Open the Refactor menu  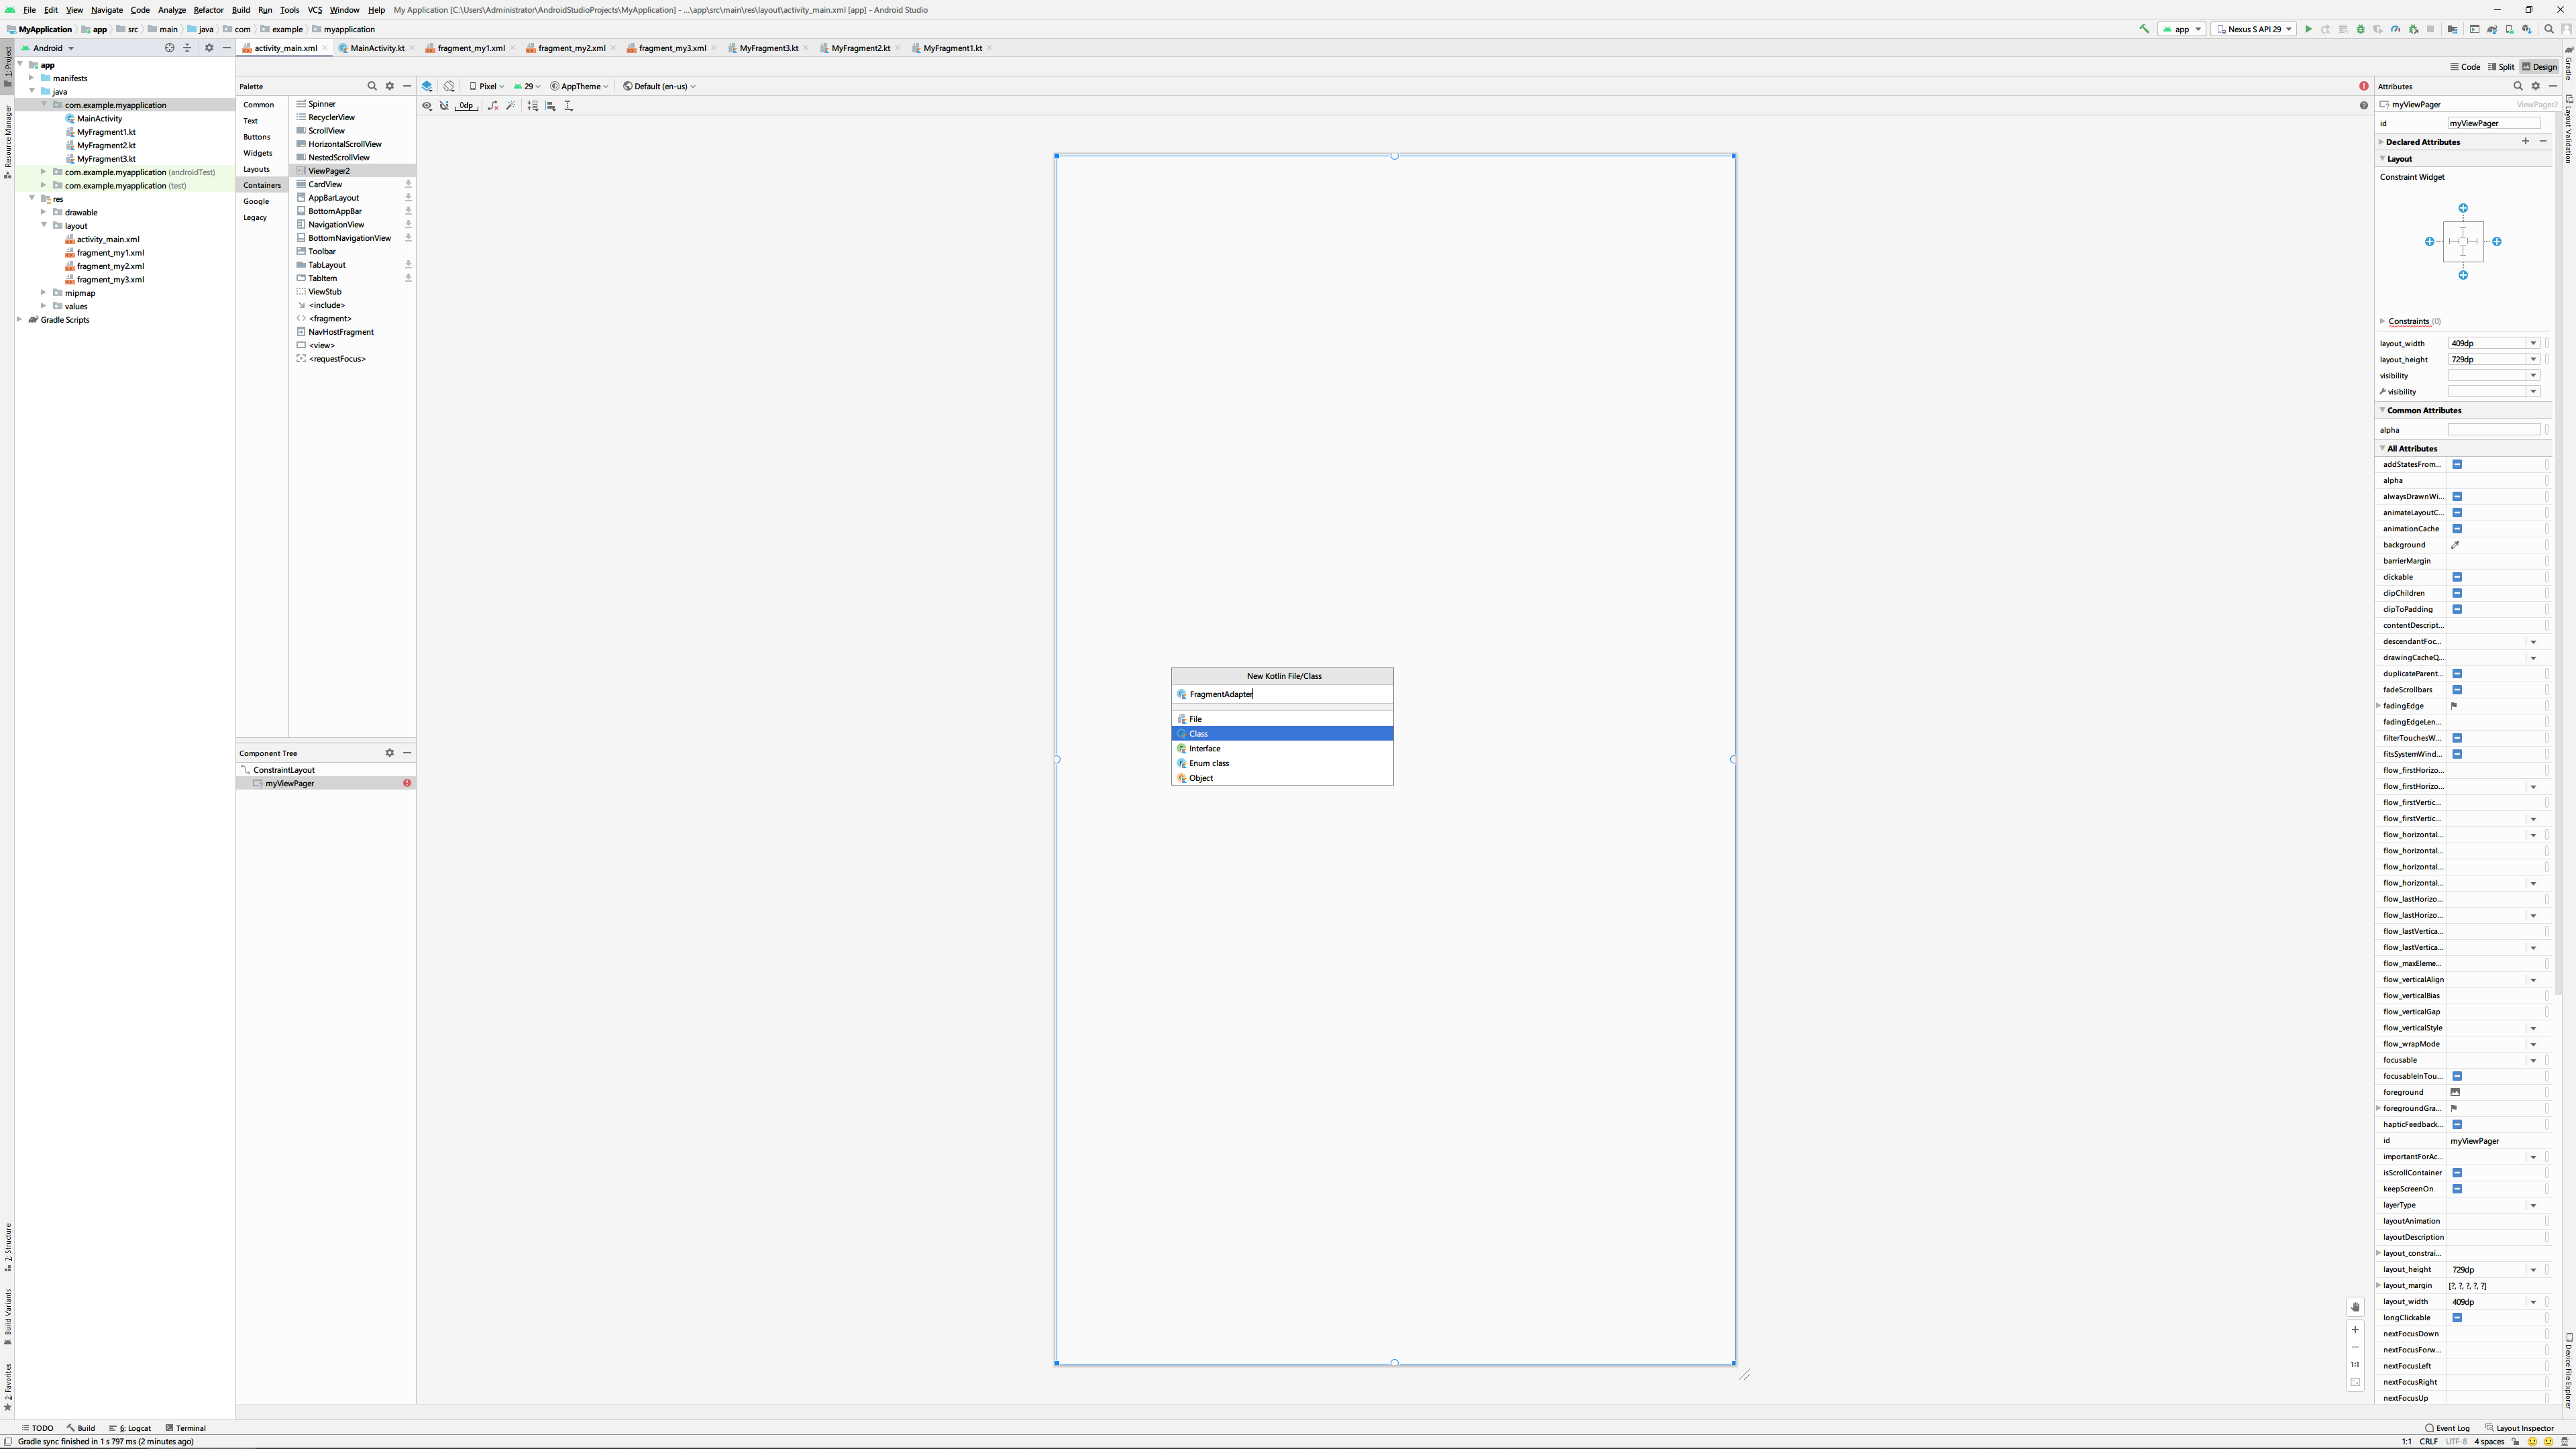208,10
